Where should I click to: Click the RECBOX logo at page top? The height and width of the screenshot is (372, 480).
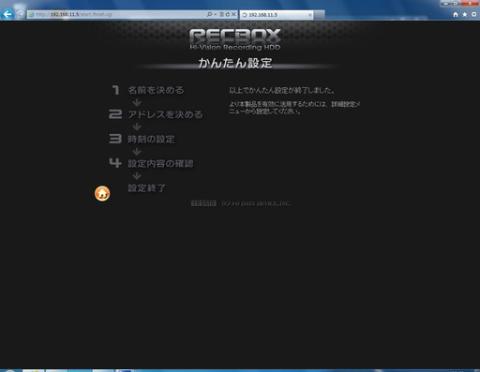(235, 39)
